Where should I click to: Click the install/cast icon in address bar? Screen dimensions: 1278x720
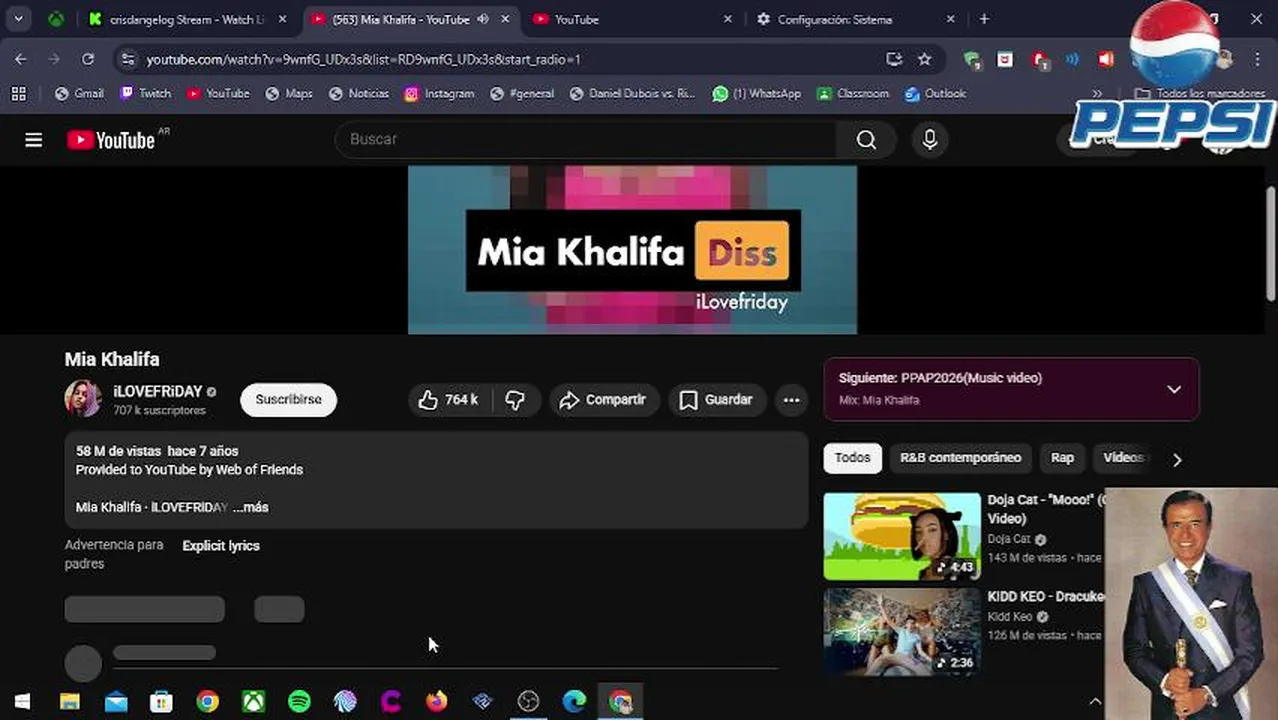click(x=894, y=59)
